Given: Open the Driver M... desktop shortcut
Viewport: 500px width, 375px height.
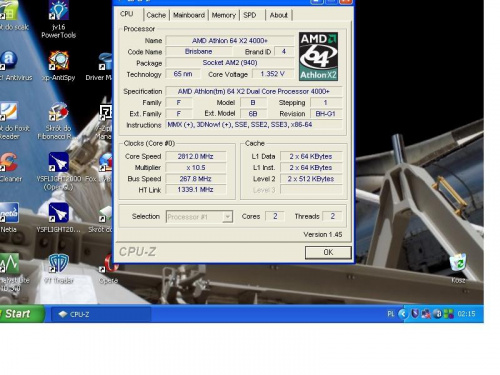Looking at the screenshot, I should point(105,61).
